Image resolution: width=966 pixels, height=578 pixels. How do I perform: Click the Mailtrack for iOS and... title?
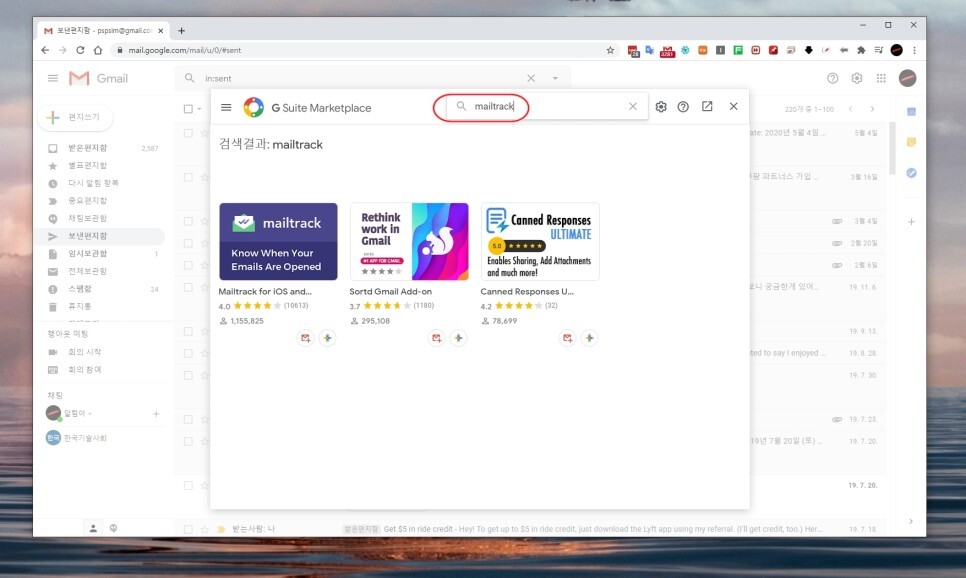pos(265,291)
